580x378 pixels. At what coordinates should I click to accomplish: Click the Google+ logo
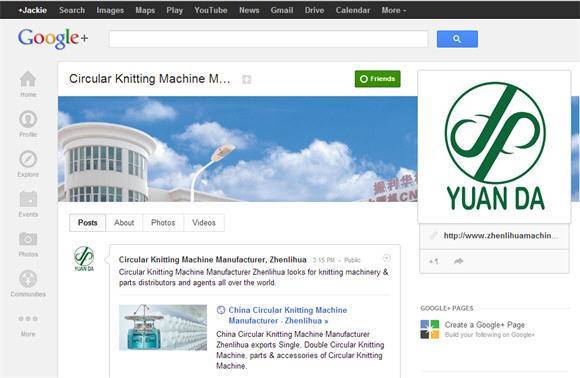[53, 38]
